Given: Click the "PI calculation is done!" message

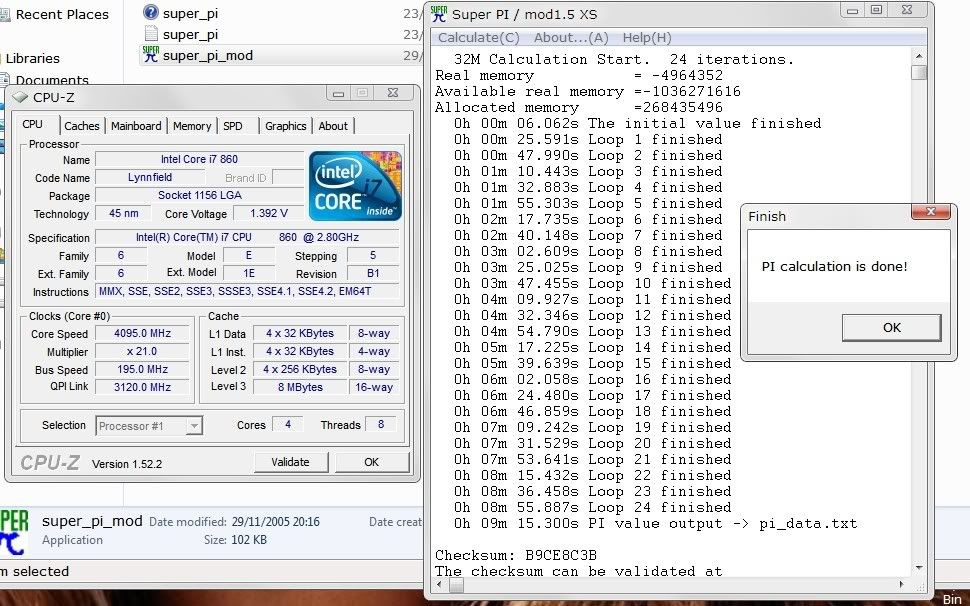Looking at the screenshot, I should [835, 267].
